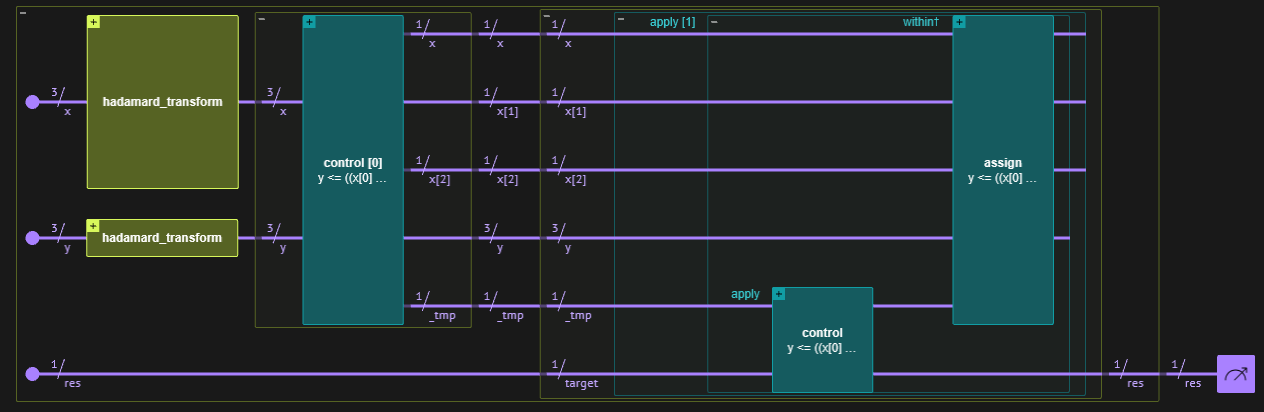The width and height of the screenshot is (1264, 412).
Task: Click the apply [1] label
Action: [672, 22]
